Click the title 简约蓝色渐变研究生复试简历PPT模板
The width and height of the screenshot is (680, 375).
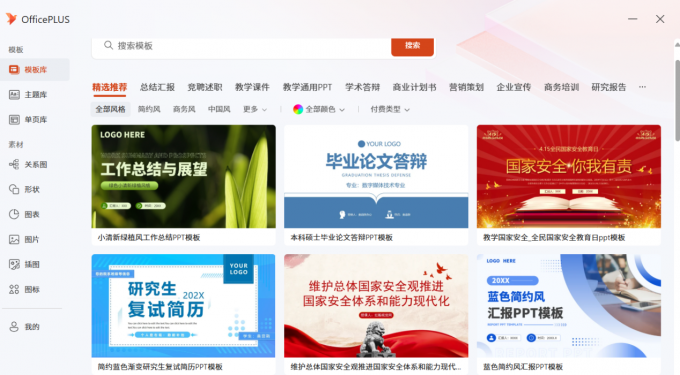click(x=160, y=367)
